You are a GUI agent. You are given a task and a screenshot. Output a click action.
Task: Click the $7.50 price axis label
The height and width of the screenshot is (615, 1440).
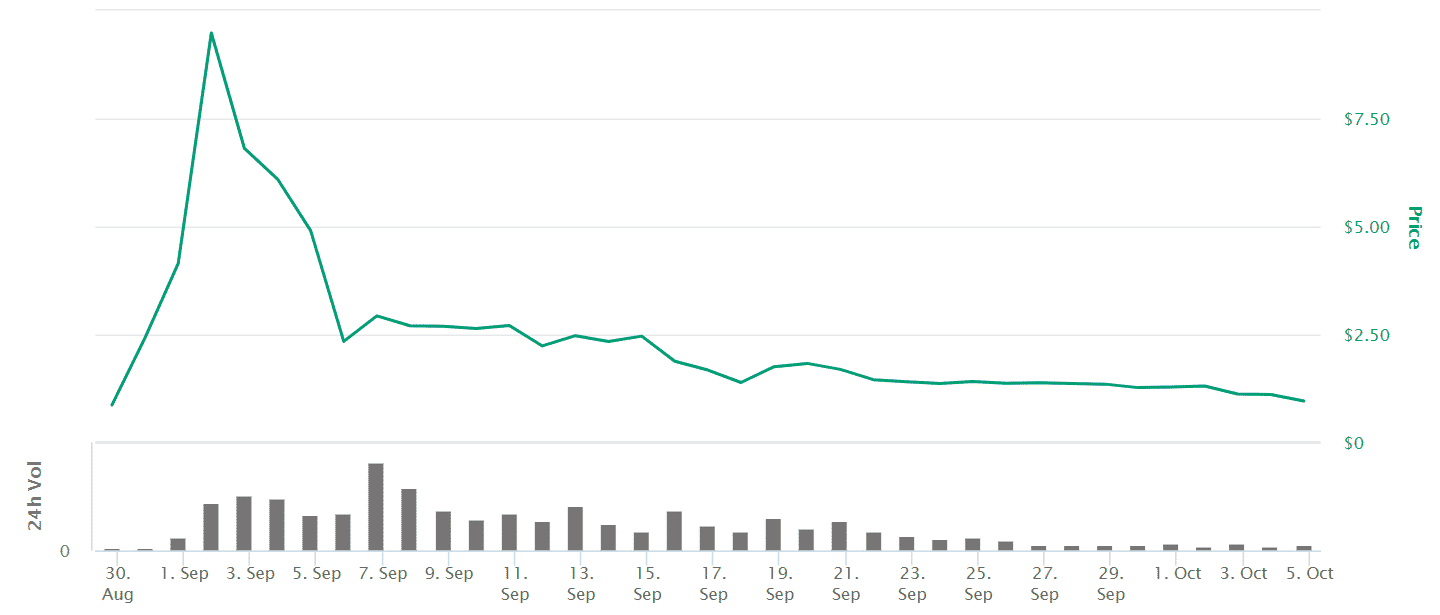coord(1367,120)
